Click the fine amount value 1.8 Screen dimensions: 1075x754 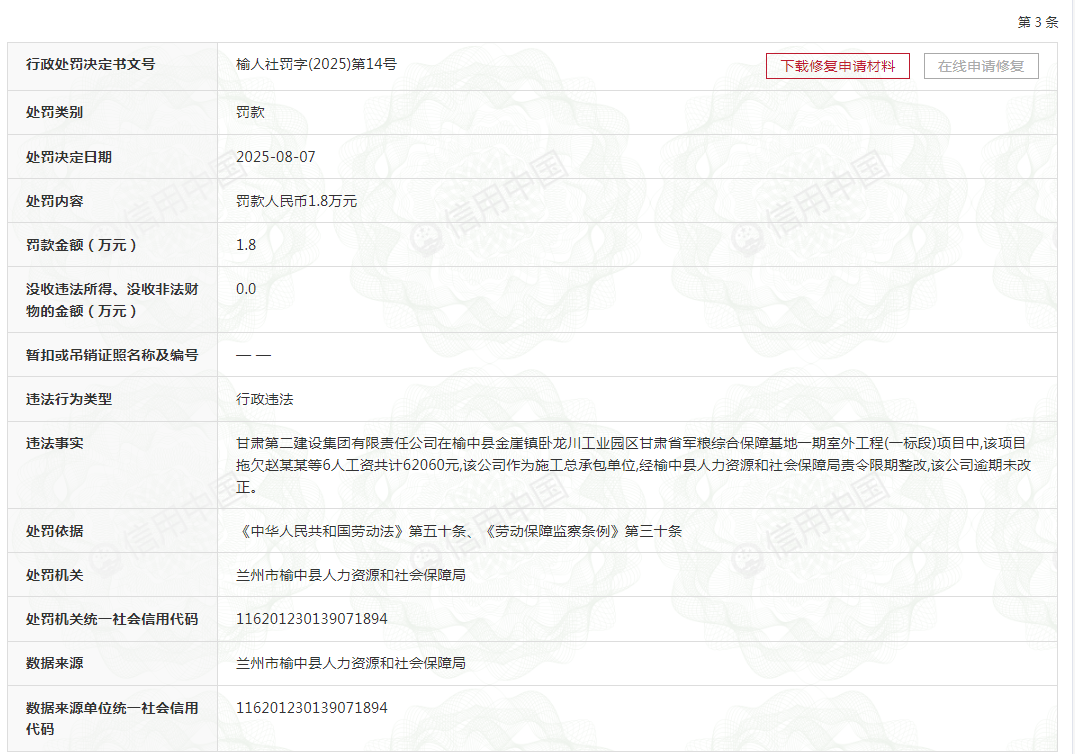(x=246, y=245)
